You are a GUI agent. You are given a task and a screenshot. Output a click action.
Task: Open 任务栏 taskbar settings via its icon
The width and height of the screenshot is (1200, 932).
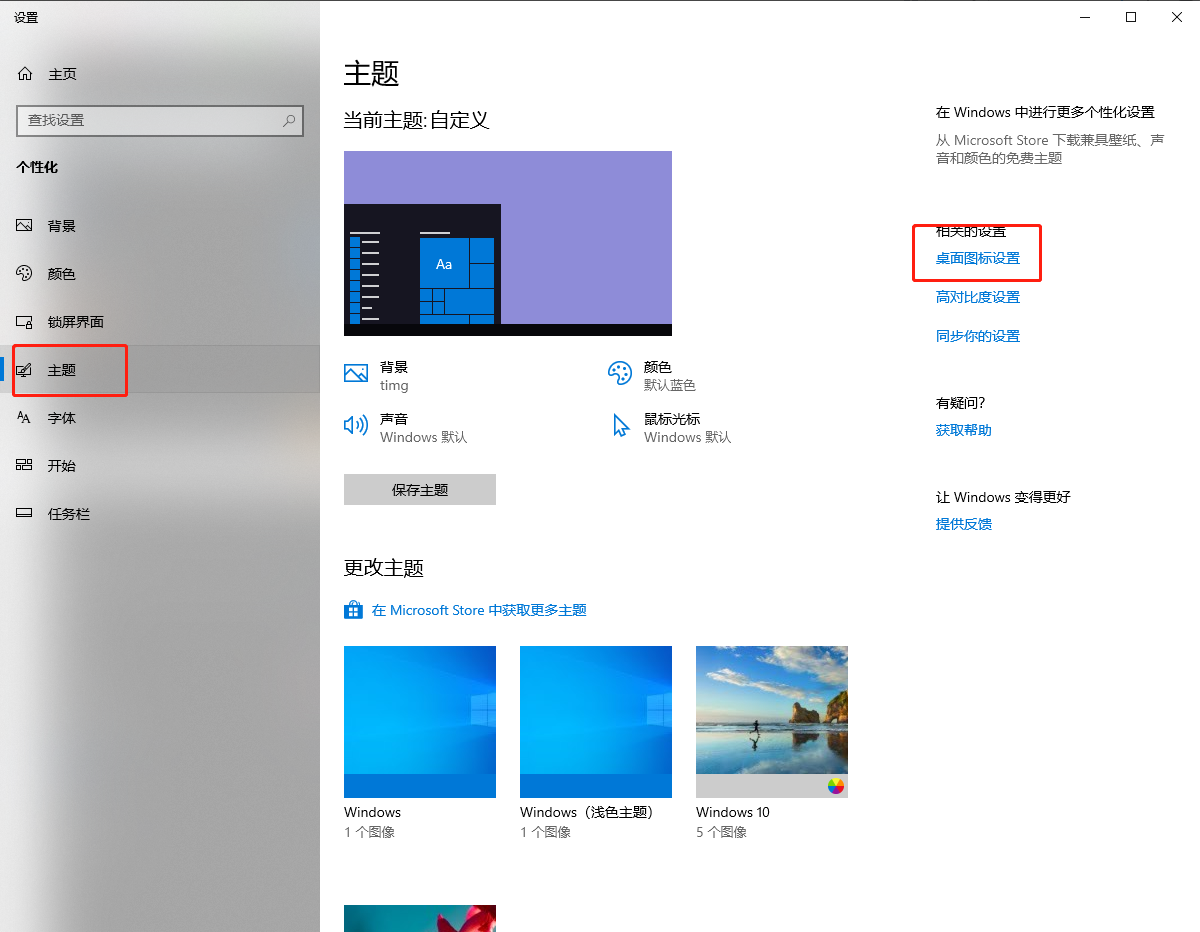(24, 513)
